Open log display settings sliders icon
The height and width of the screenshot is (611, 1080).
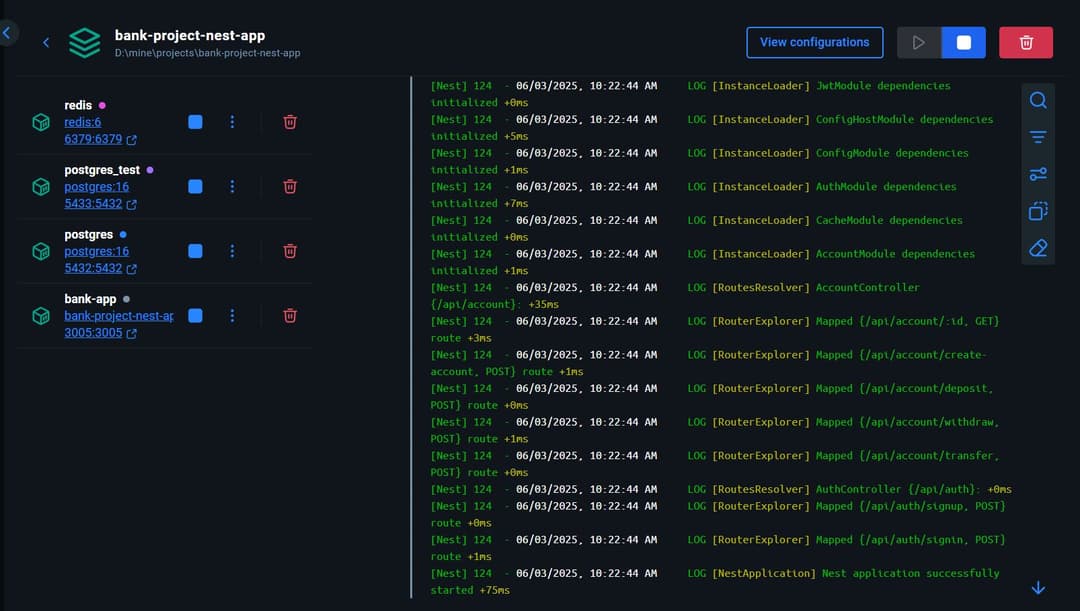click(1038, 174)
